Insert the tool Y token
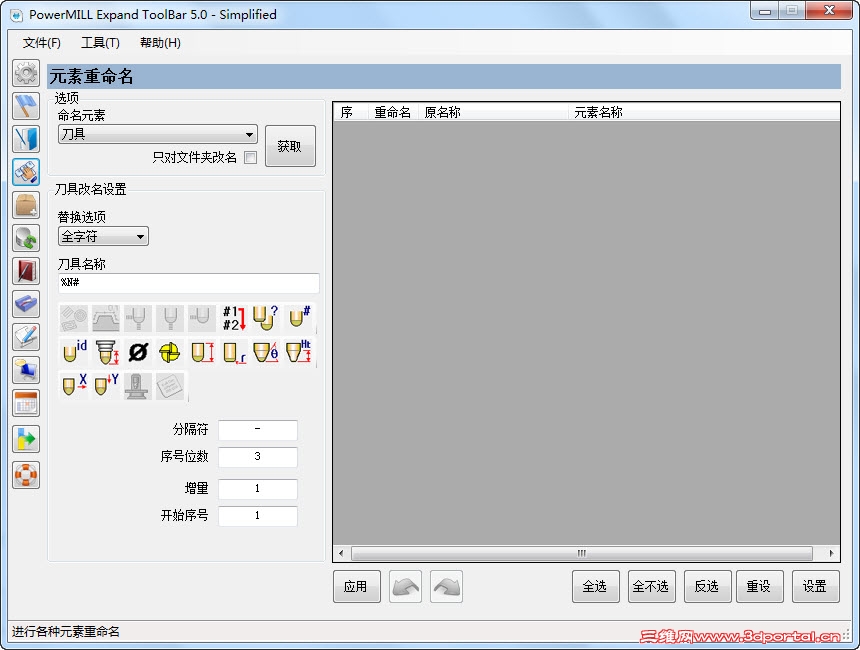860x650 pixels. point(106,385)
